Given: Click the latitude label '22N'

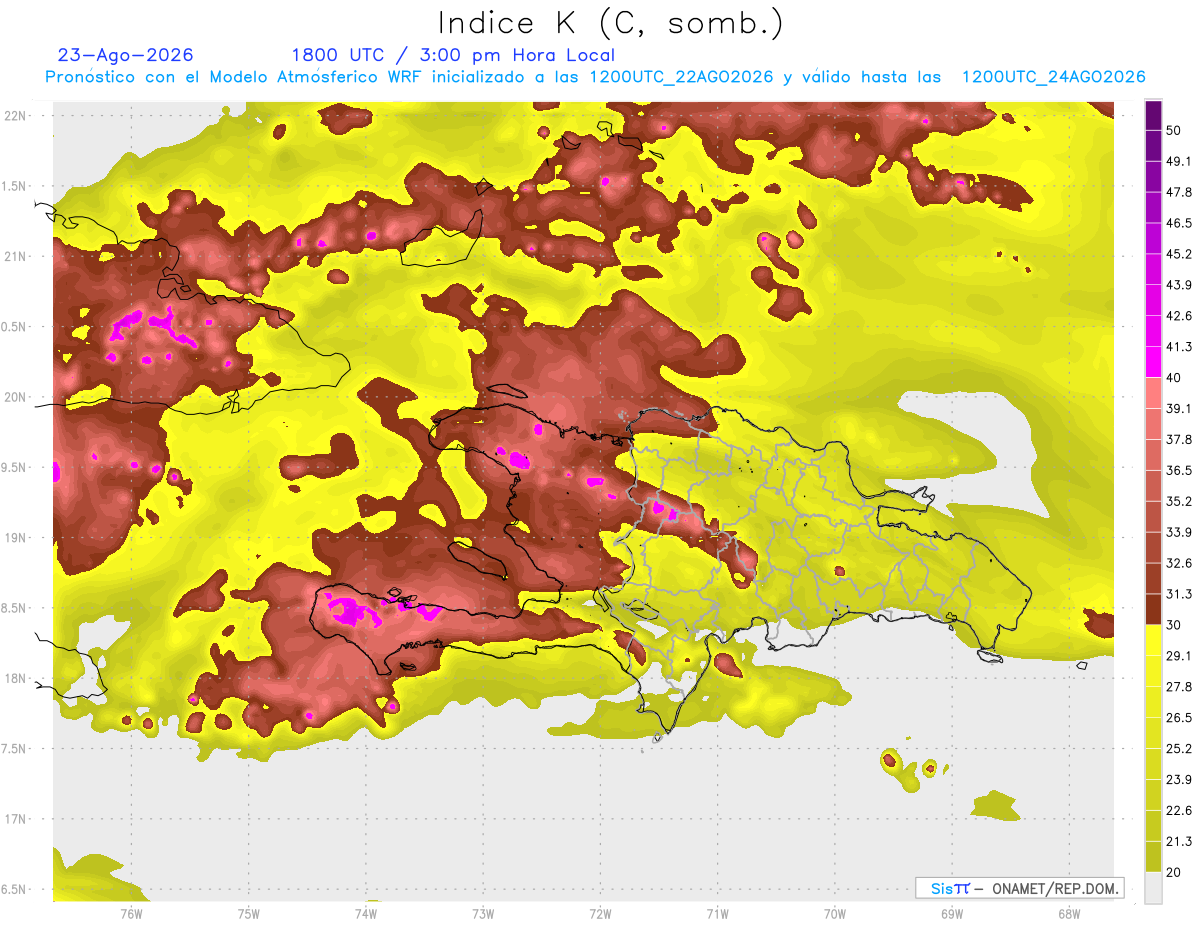Looking at the screenshot, I should pos(15,116).
